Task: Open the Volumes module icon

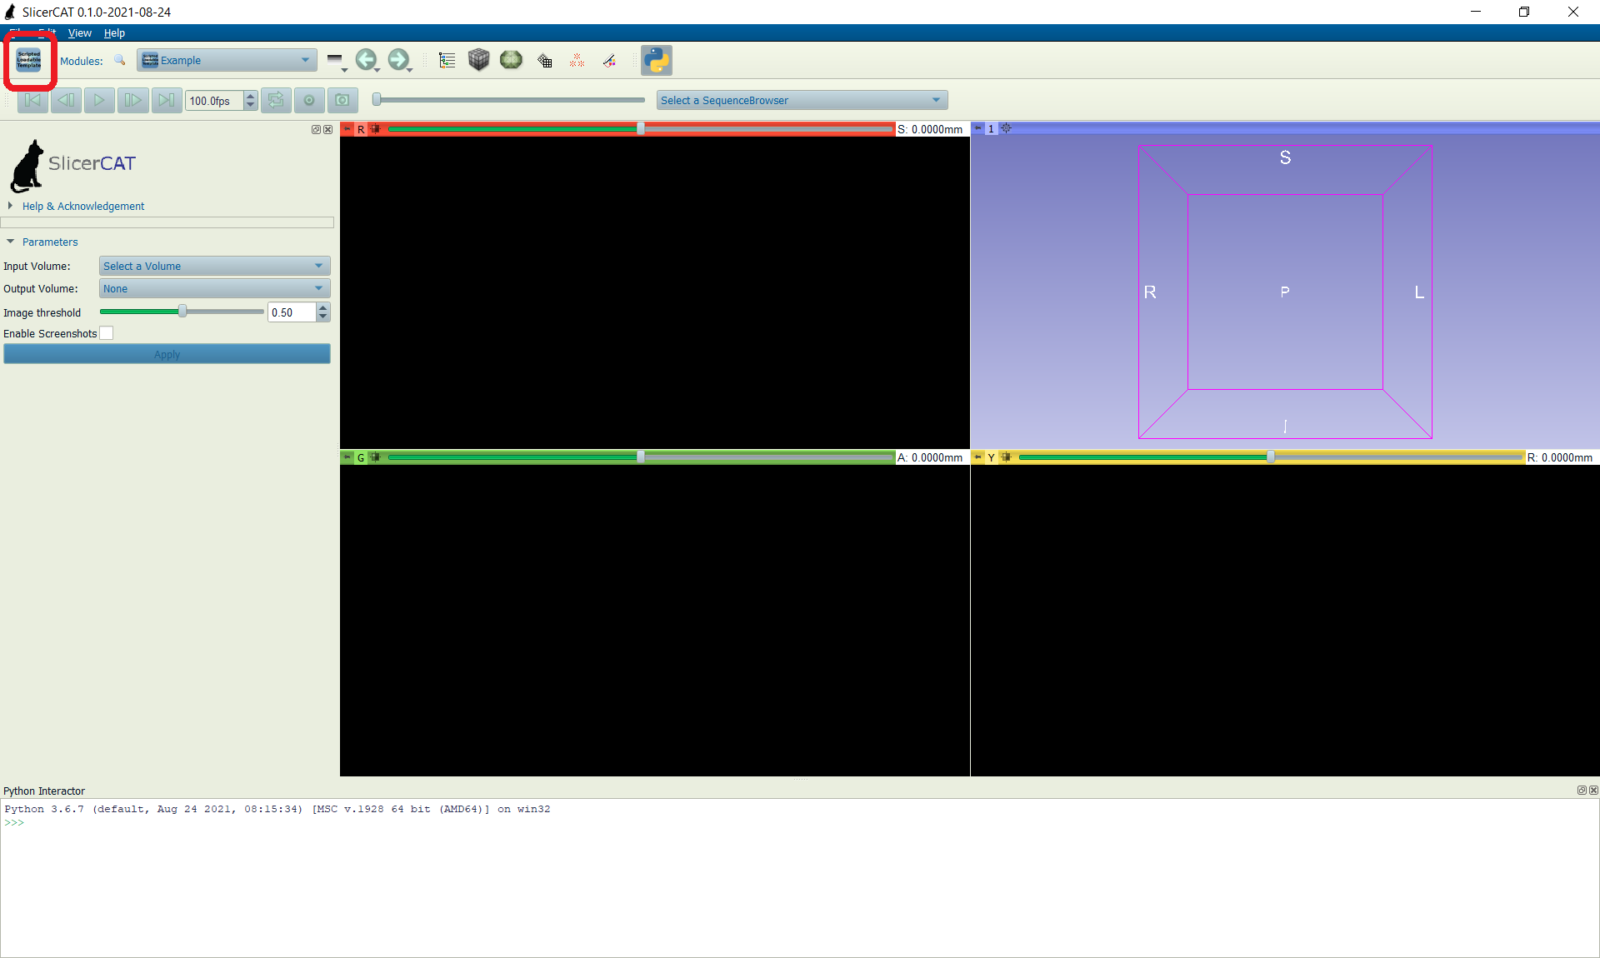Action: click(480, 60)
